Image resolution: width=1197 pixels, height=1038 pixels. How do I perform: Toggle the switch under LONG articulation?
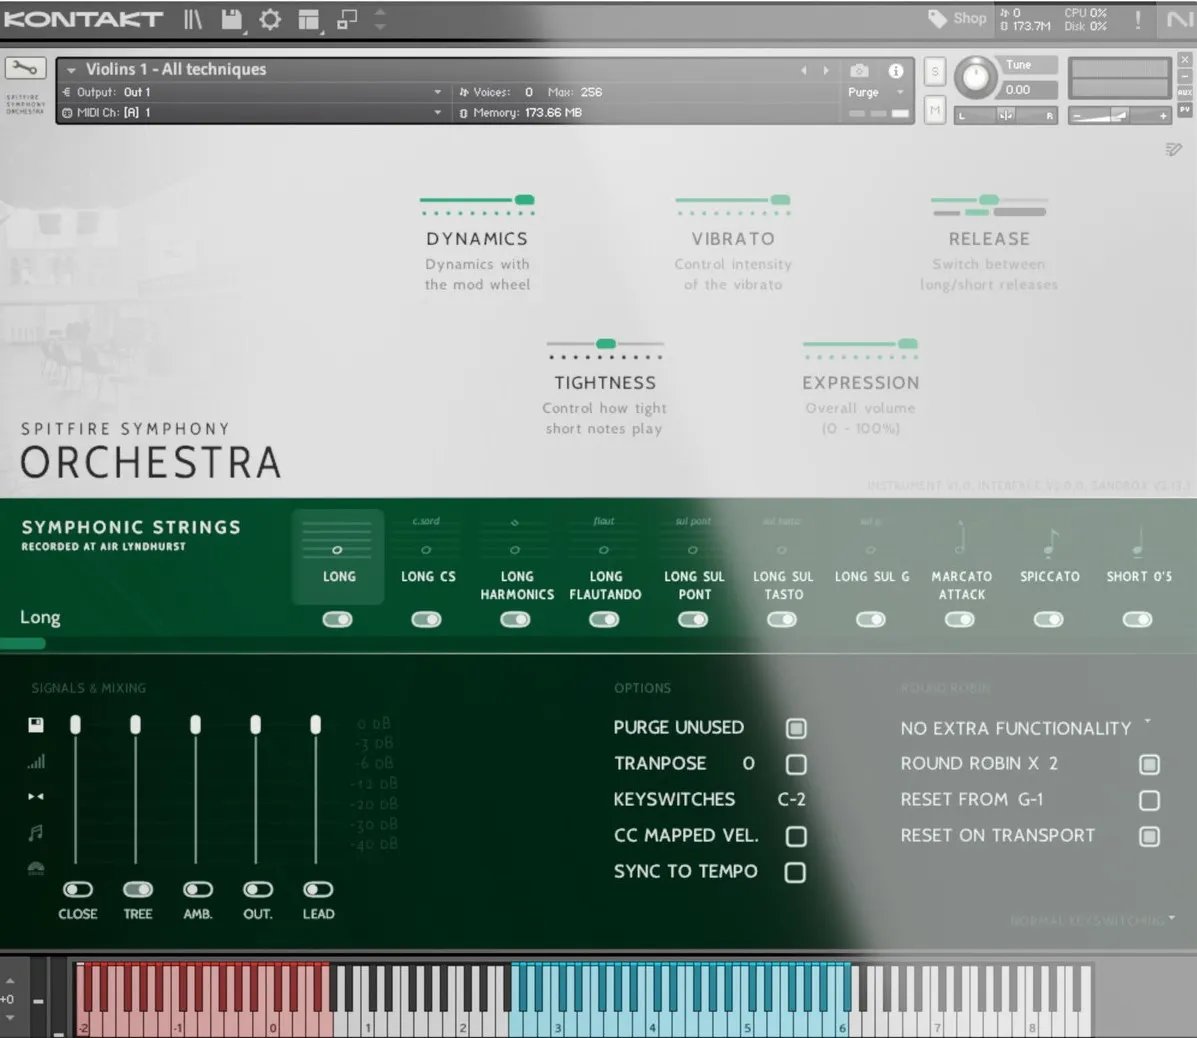point(337,619)
